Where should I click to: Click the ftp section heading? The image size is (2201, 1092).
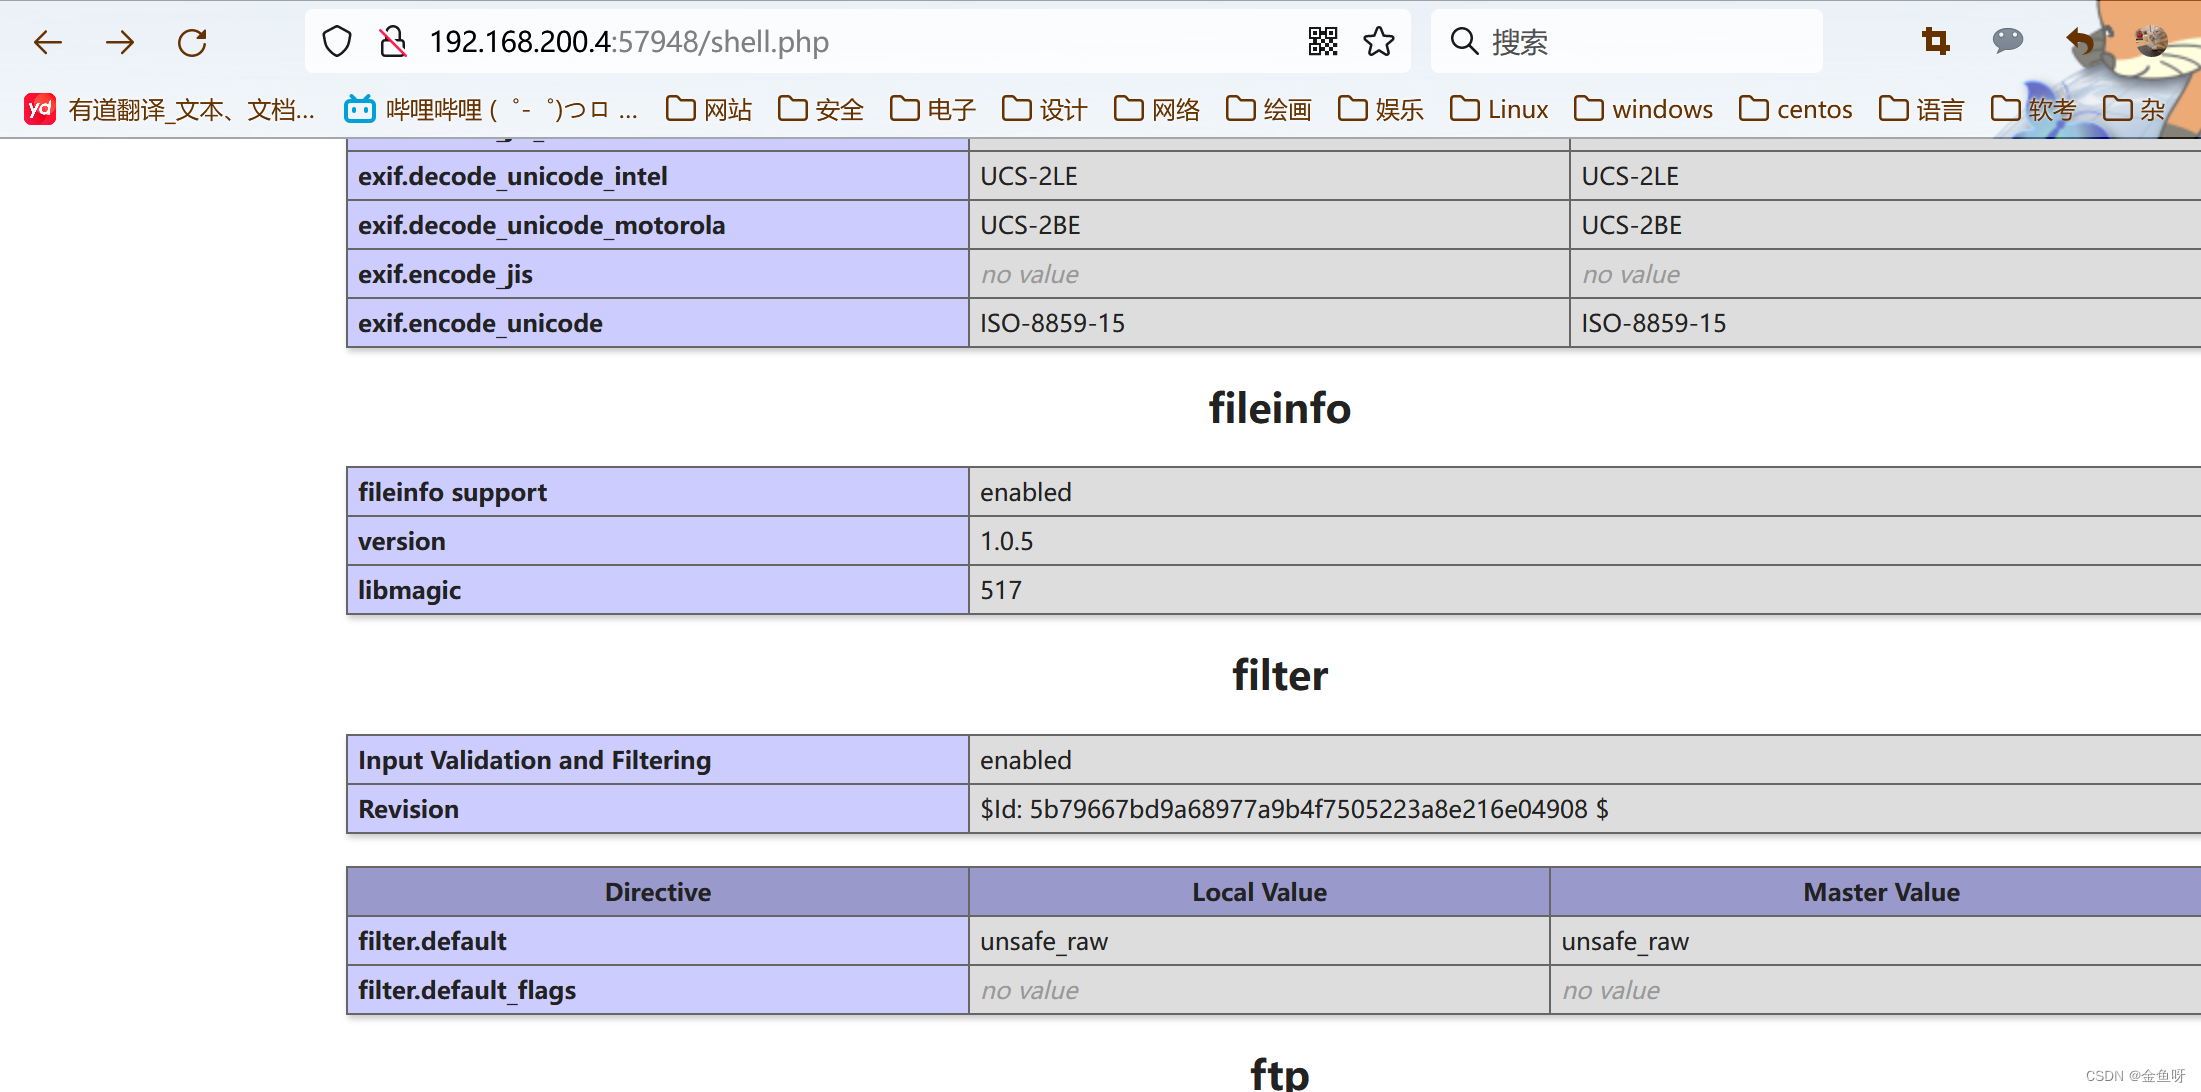coord(1279,1073)
